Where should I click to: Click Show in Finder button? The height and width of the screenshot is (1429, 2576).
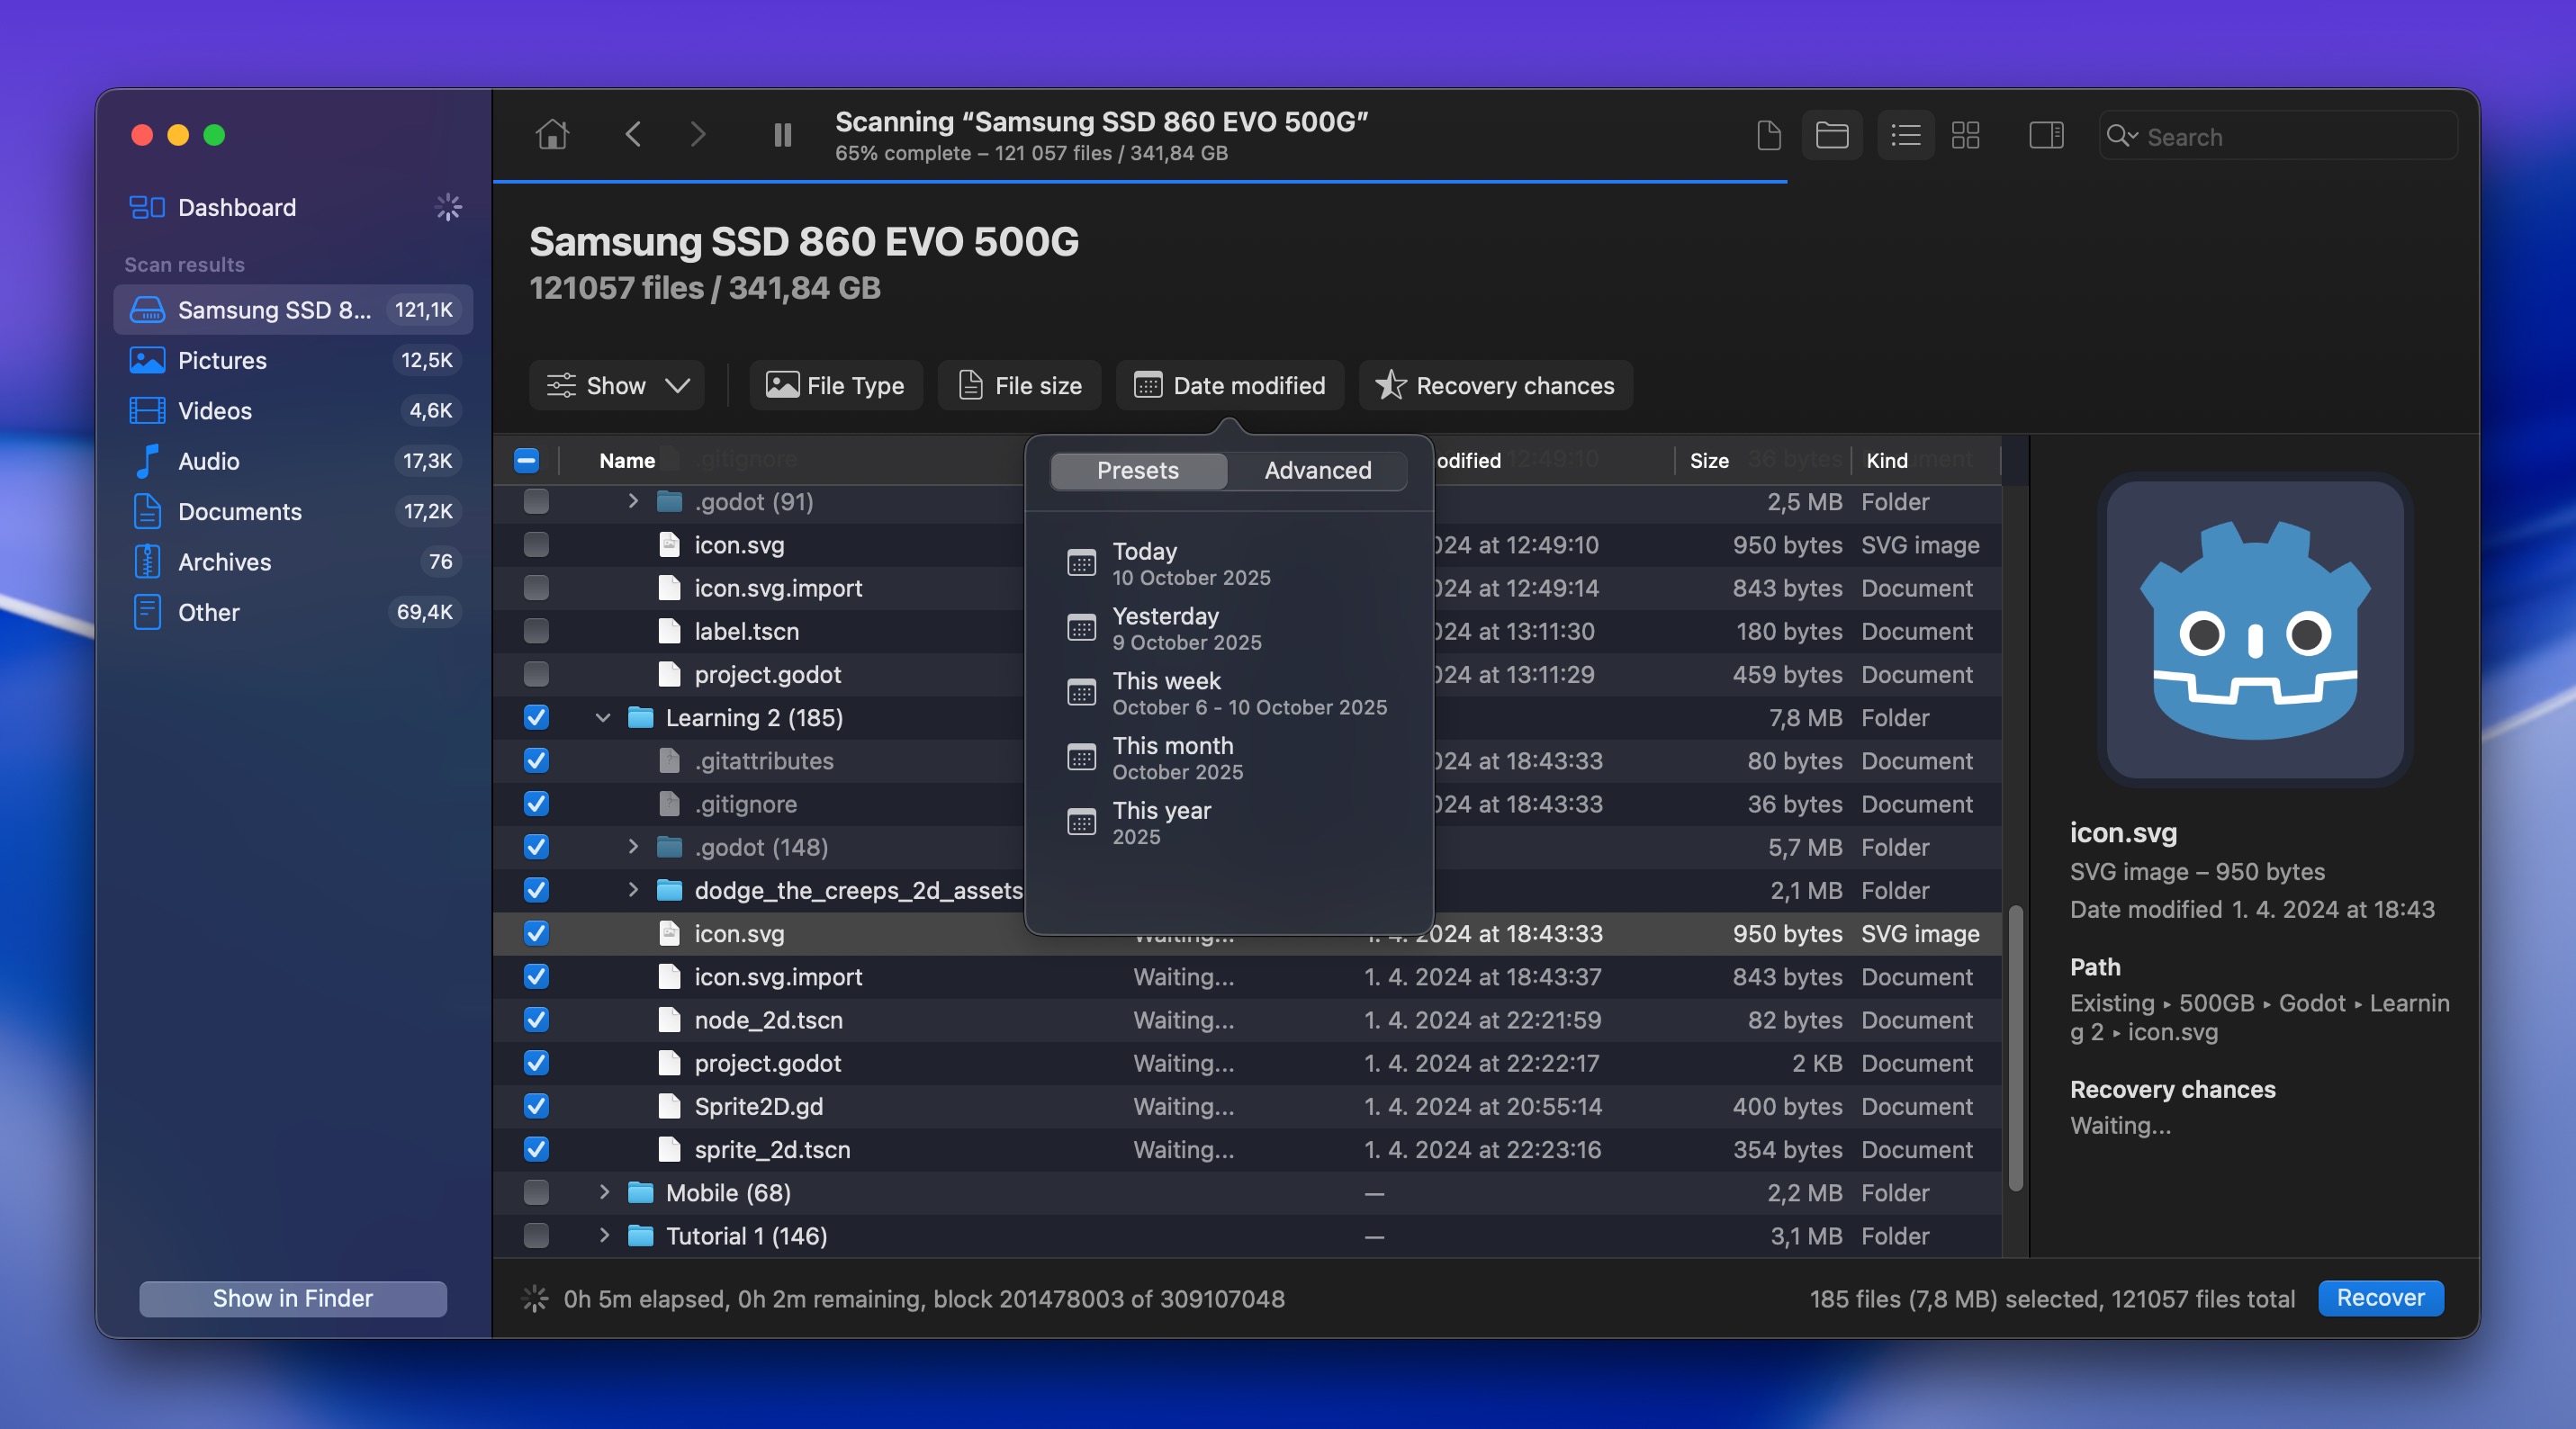tap(292, 1298)
